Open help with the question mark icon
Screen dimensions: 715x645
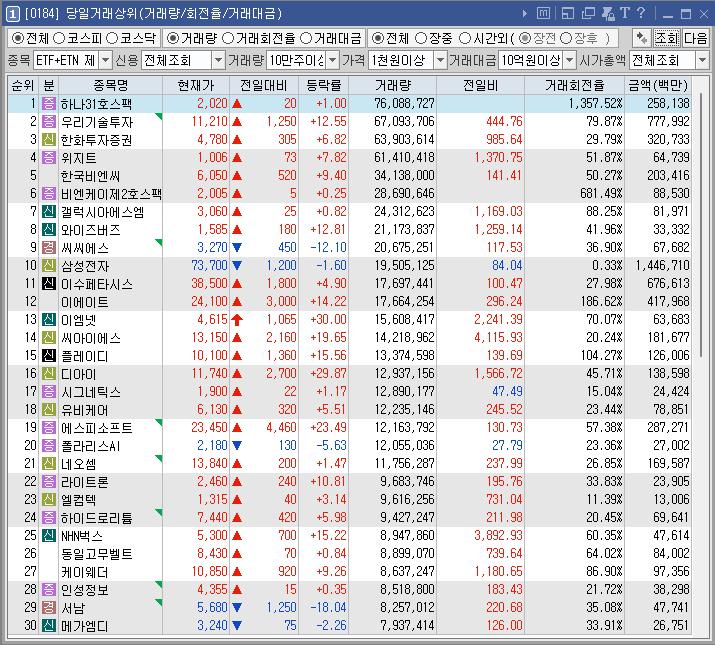[641, 13]
